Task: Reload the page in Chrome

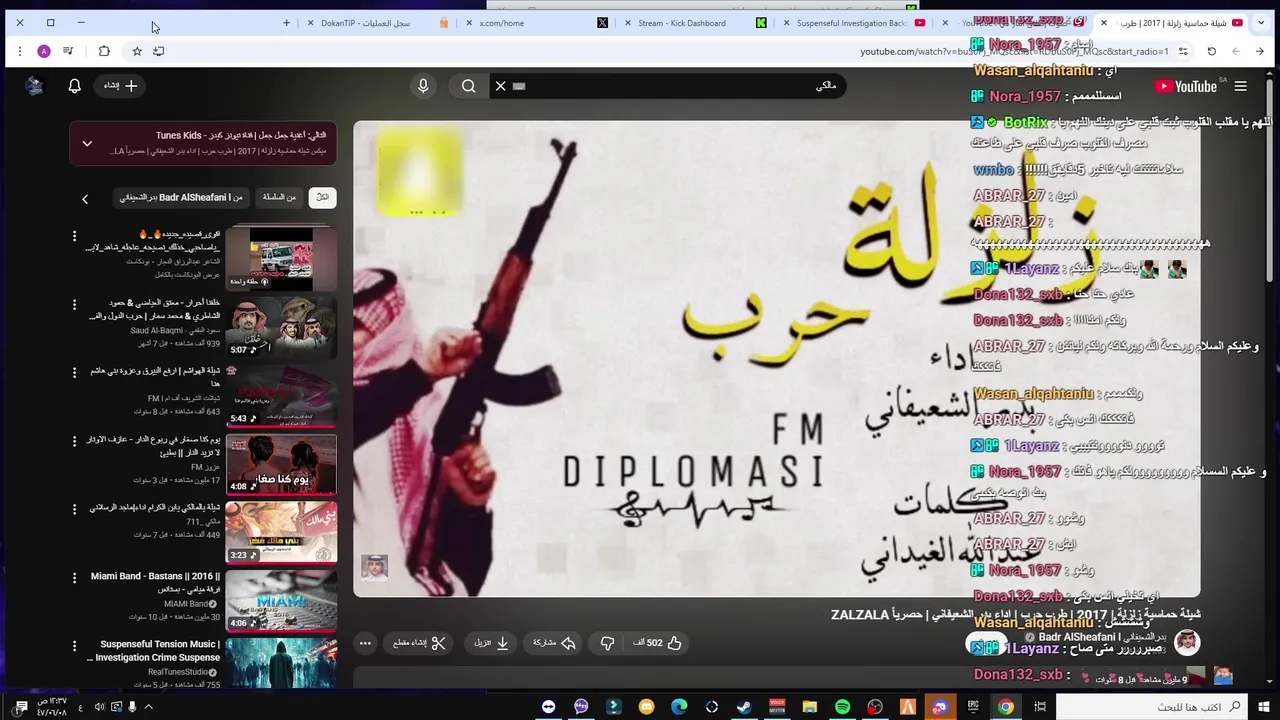Action: coord(1211,51)
